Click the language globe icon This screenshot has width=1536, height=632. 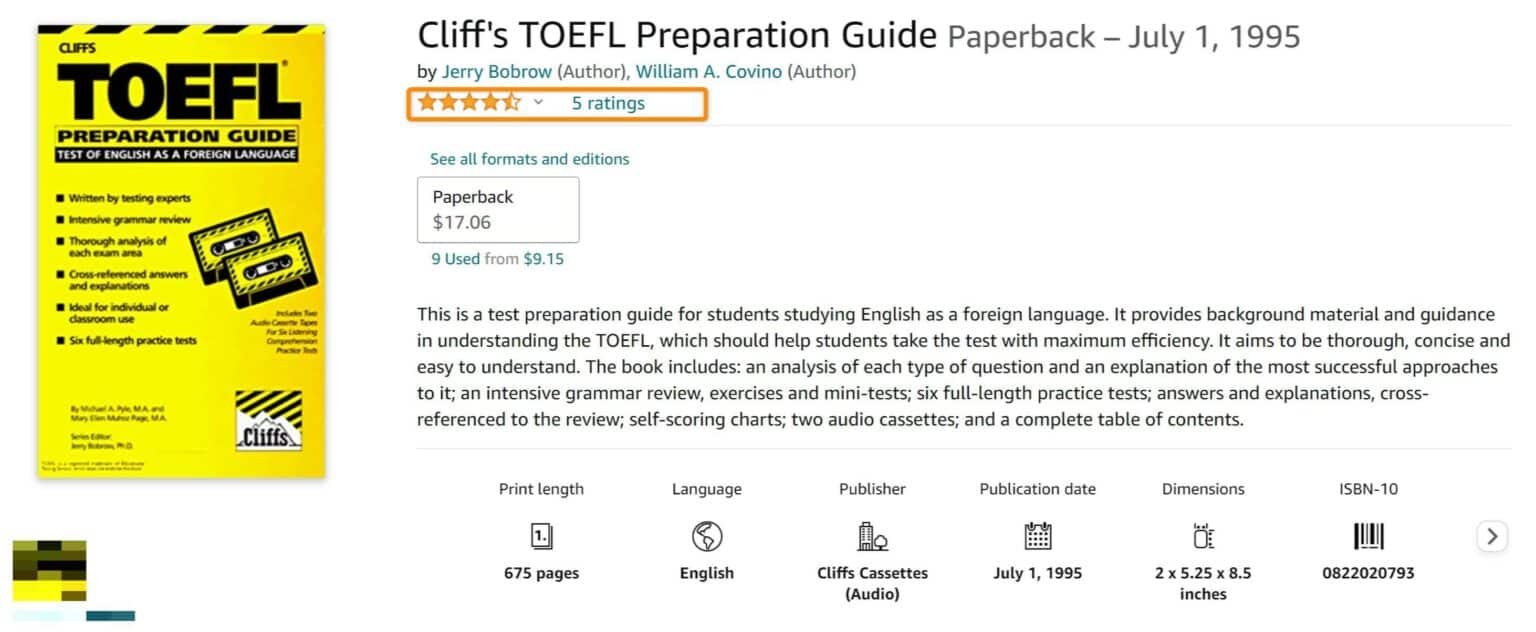click(706, 536)
